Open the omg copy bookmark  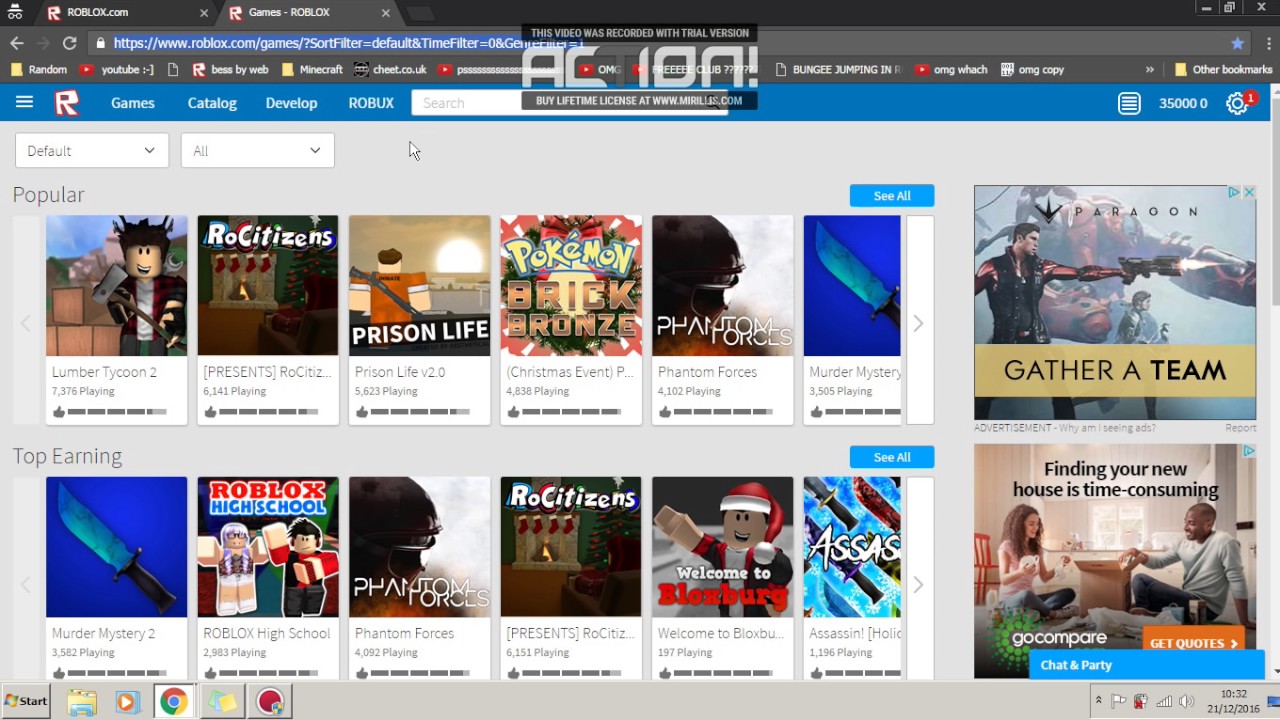(1032, 70)
